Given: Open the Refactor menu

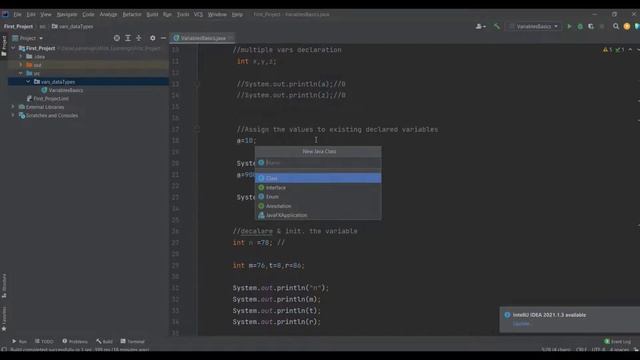Looking at the screenshot, I should tap(132, 14).
